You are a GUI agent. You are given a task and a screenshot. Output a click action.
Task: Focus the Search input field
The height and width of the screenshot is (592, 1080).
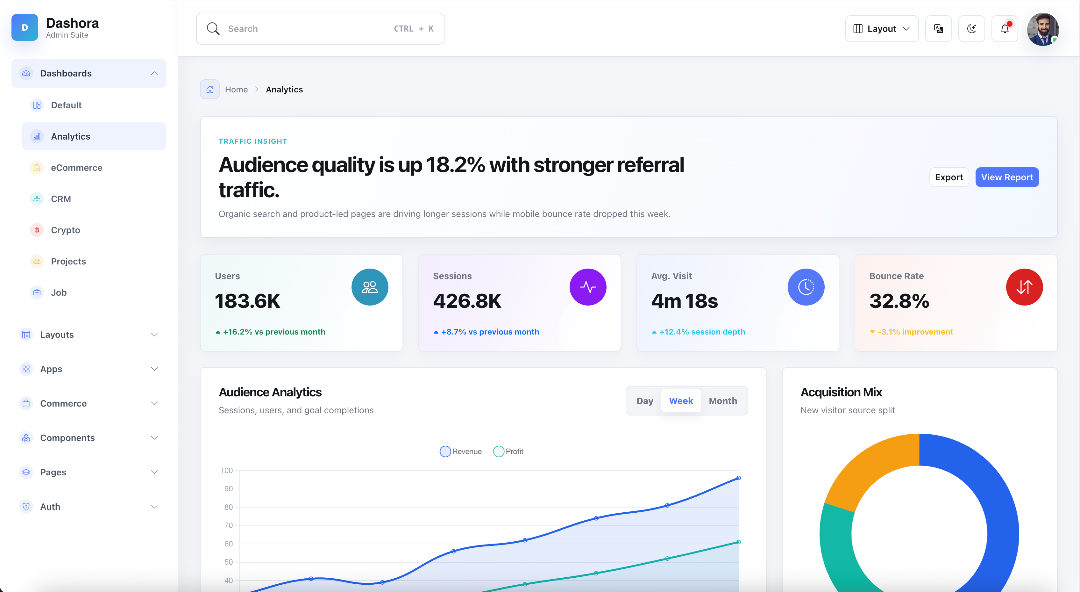pyautogui.click(x=320, y=29)
